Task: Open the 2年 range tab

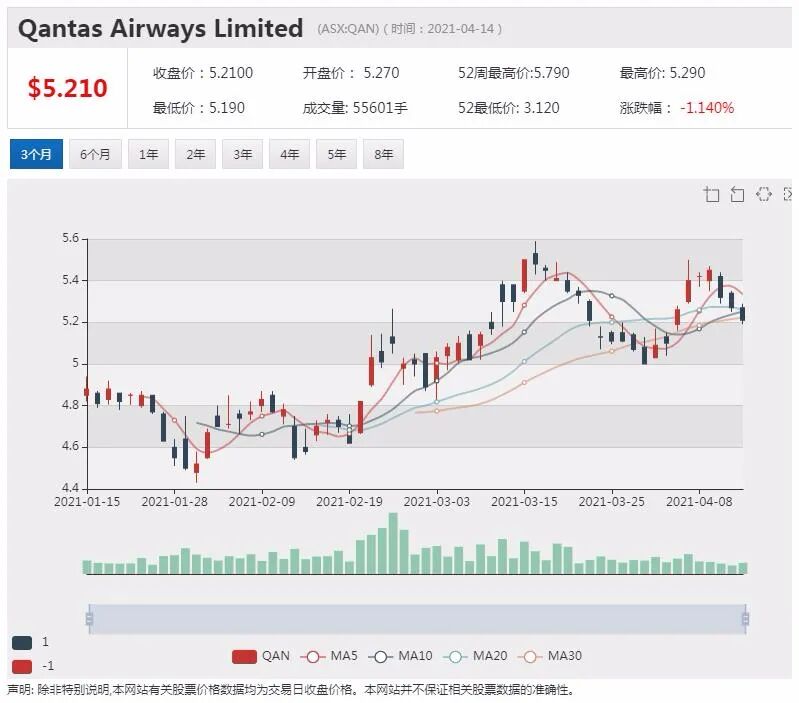Action: coord(195,154)
